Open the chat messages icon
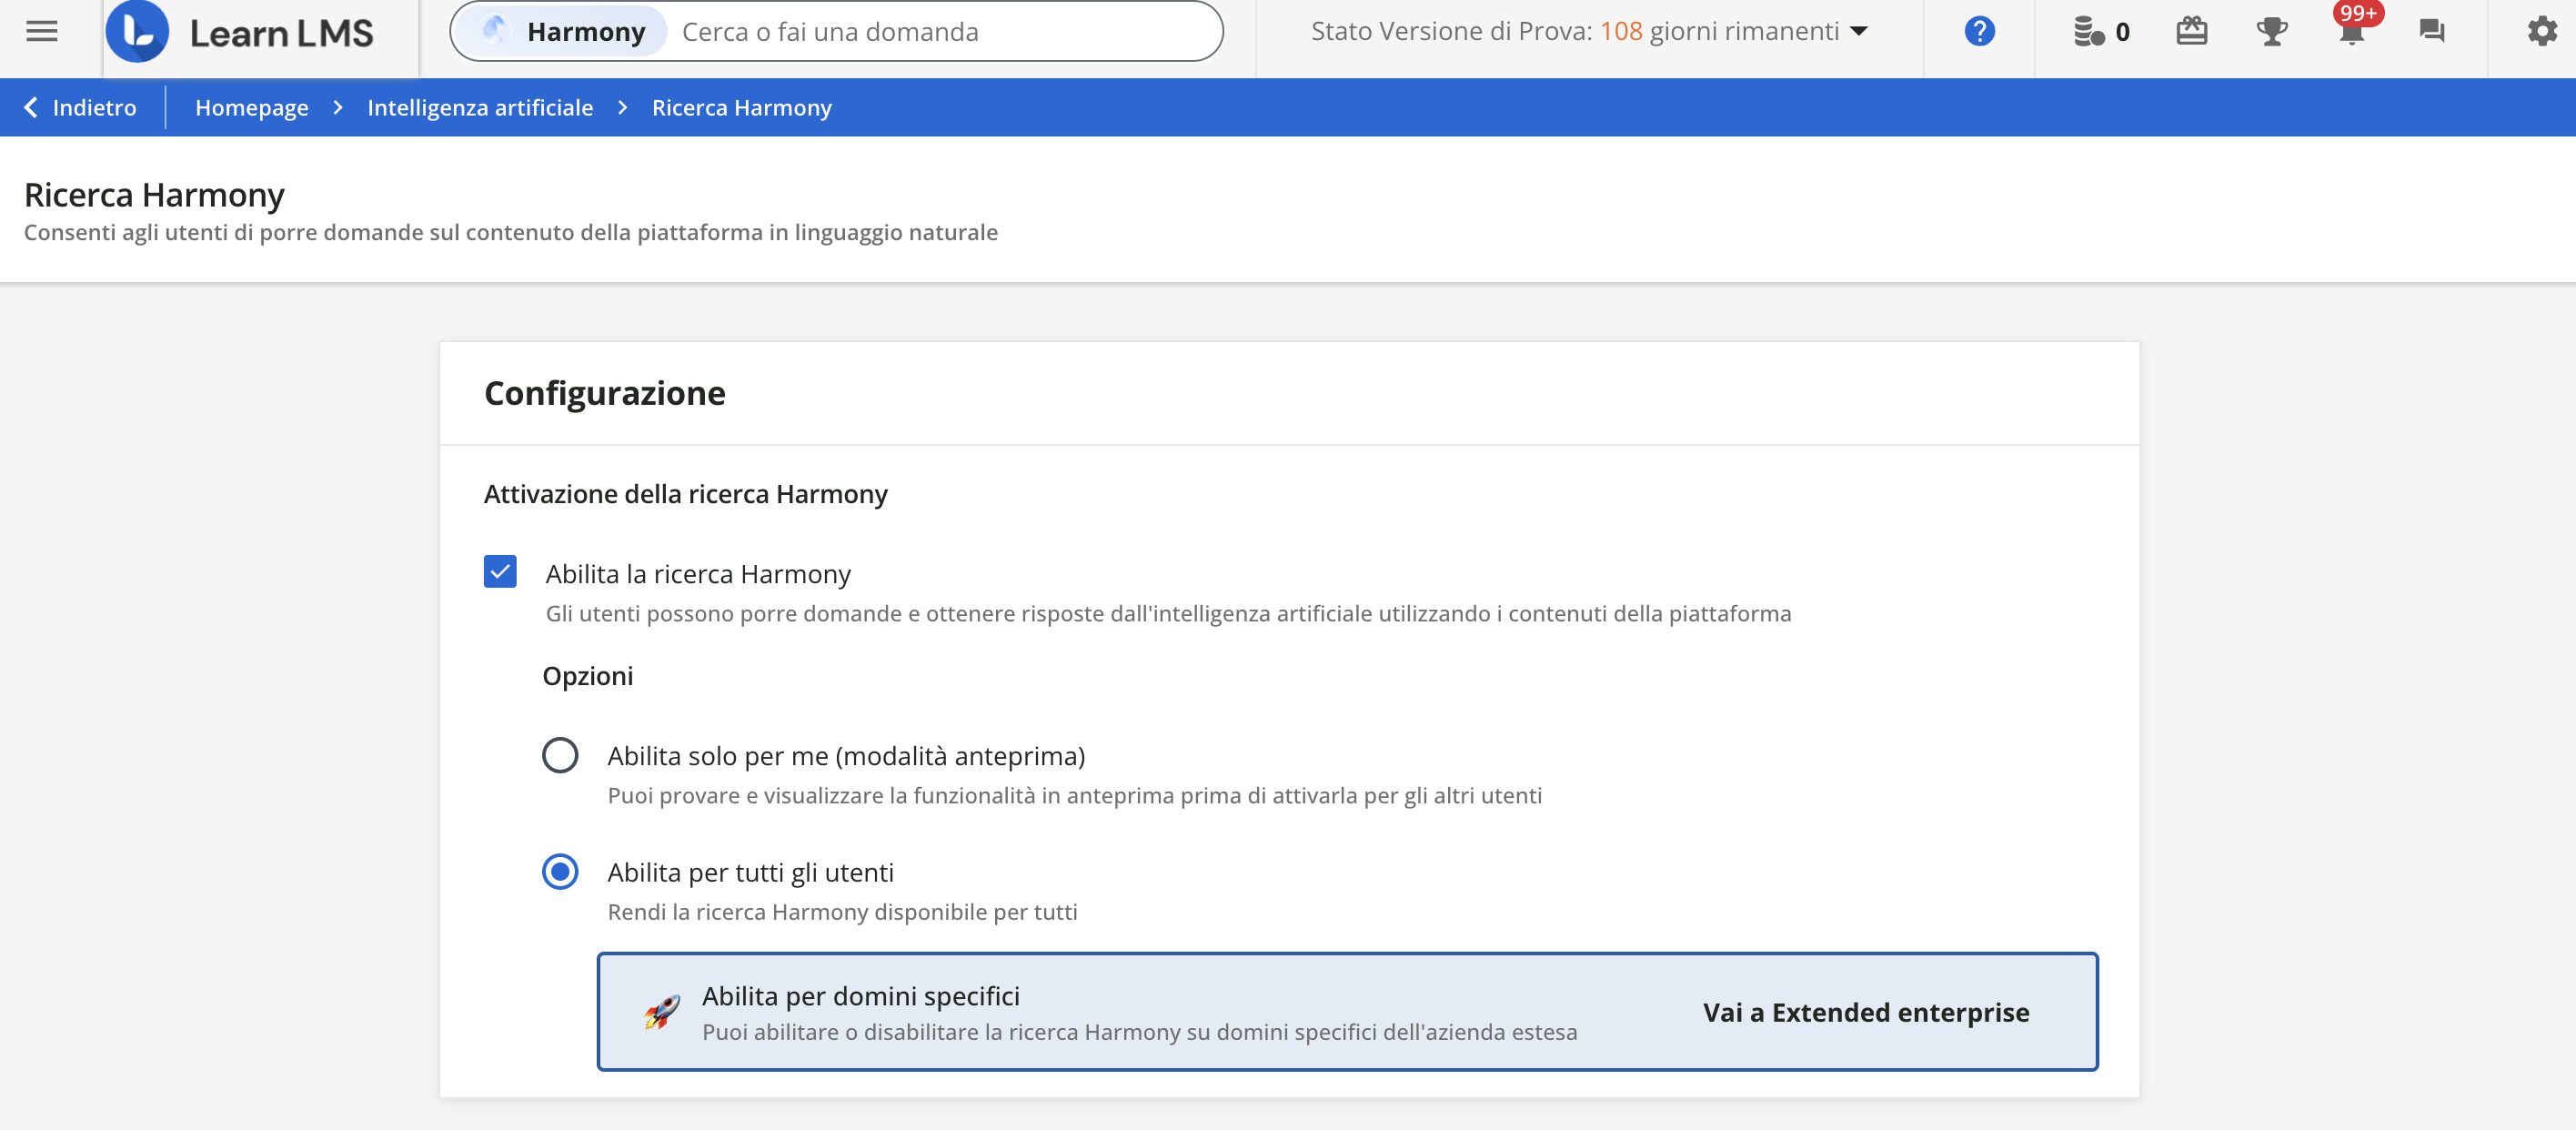 tap(2432, 32)
